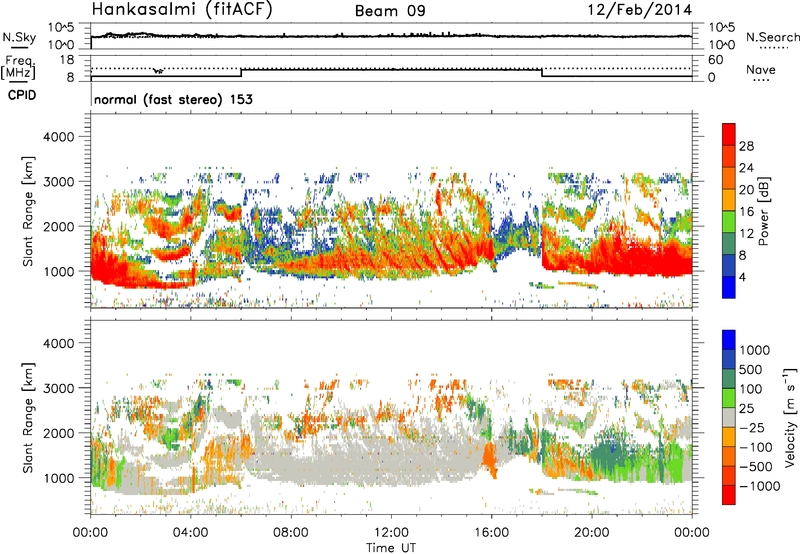Click the 'Power [dB]' colorbar label
This screenshot has width=800, height=554.
click(763, 211)
